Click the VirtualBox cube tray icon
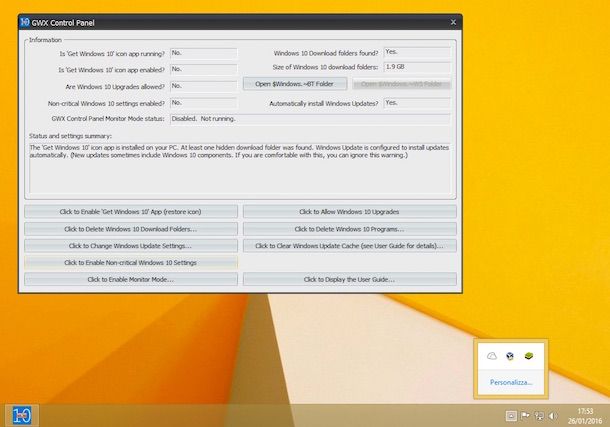Viewport: 610px width, 427px height. [x=510, y=356]
